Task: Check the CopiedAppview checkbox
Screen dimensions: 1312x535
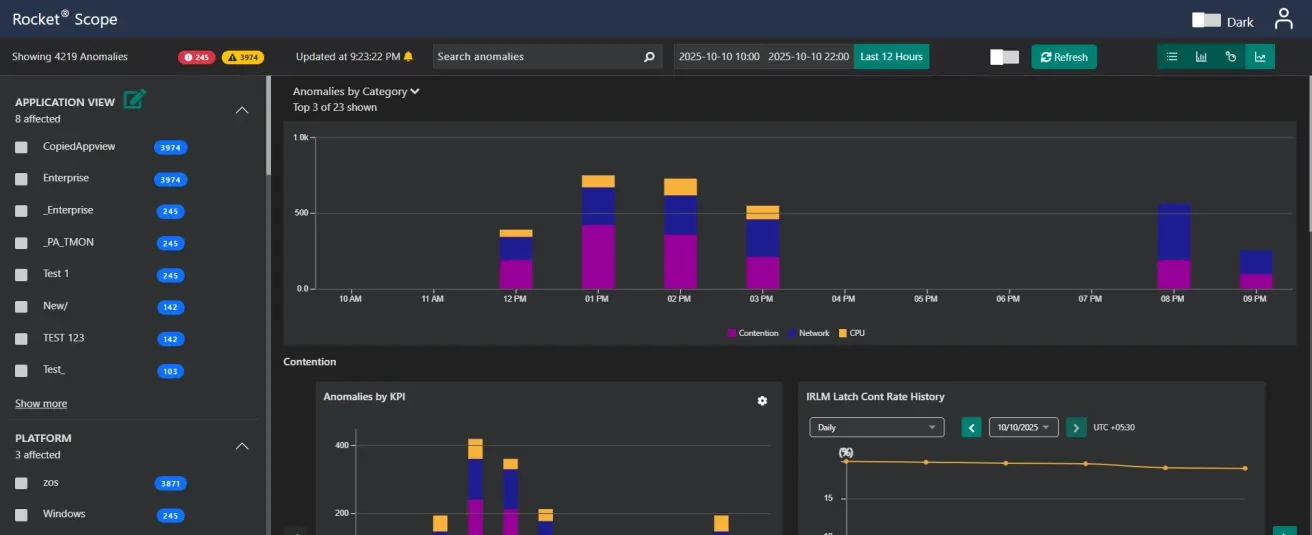Action: coord(21,147)
